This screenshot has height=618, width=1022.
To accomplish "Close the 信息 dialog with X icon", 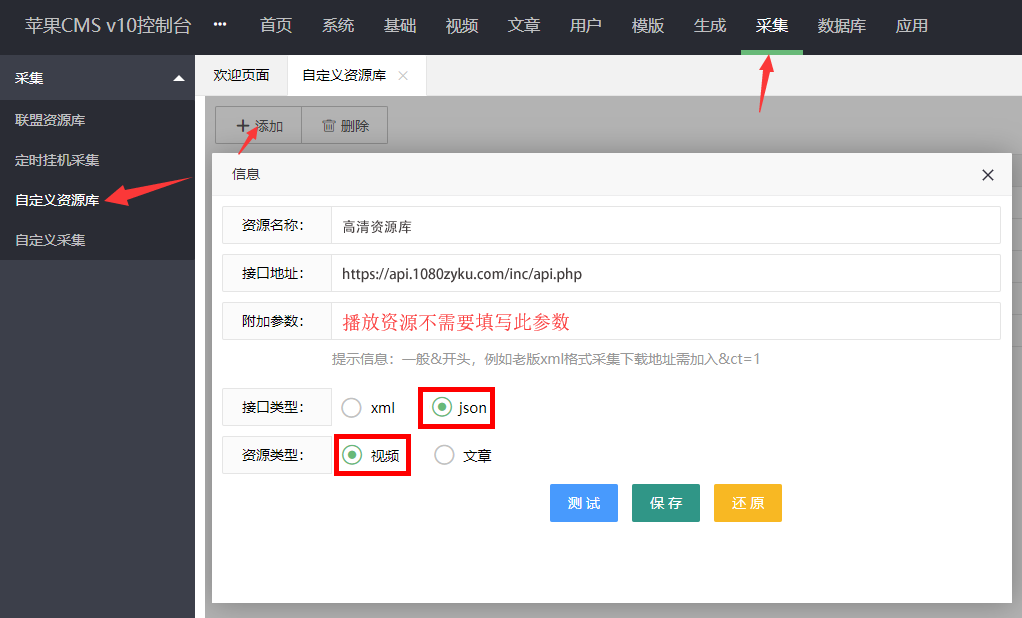I will click(x=987, y=175).
